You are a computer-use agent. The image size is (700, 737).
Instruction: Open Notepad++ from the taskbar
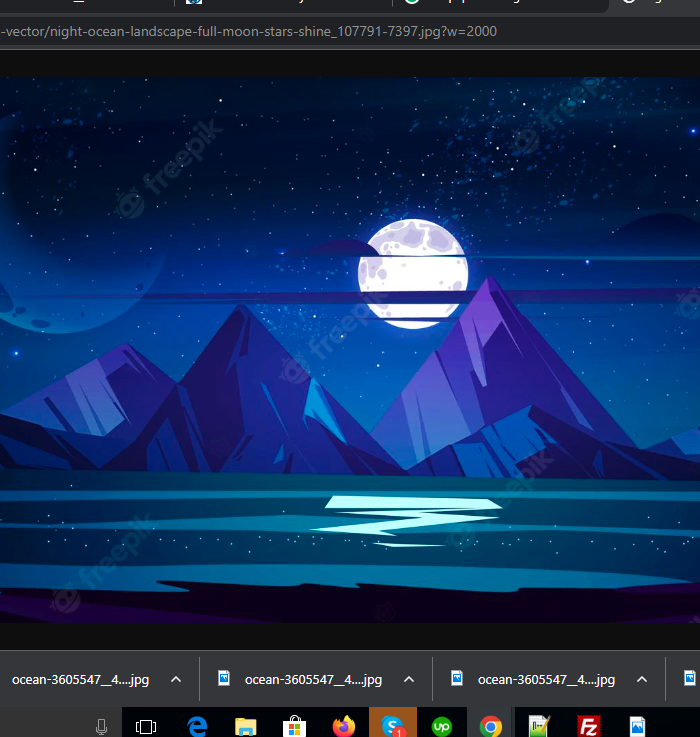point(539,726)
